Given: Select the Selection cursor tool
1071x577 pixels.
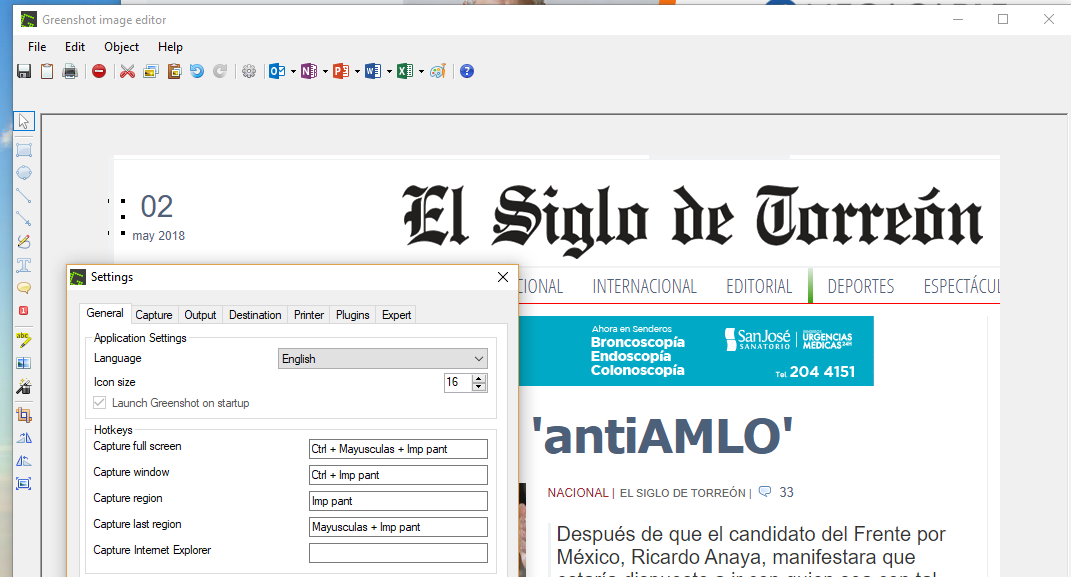Looking at the screenshot, I should (24, 122).
